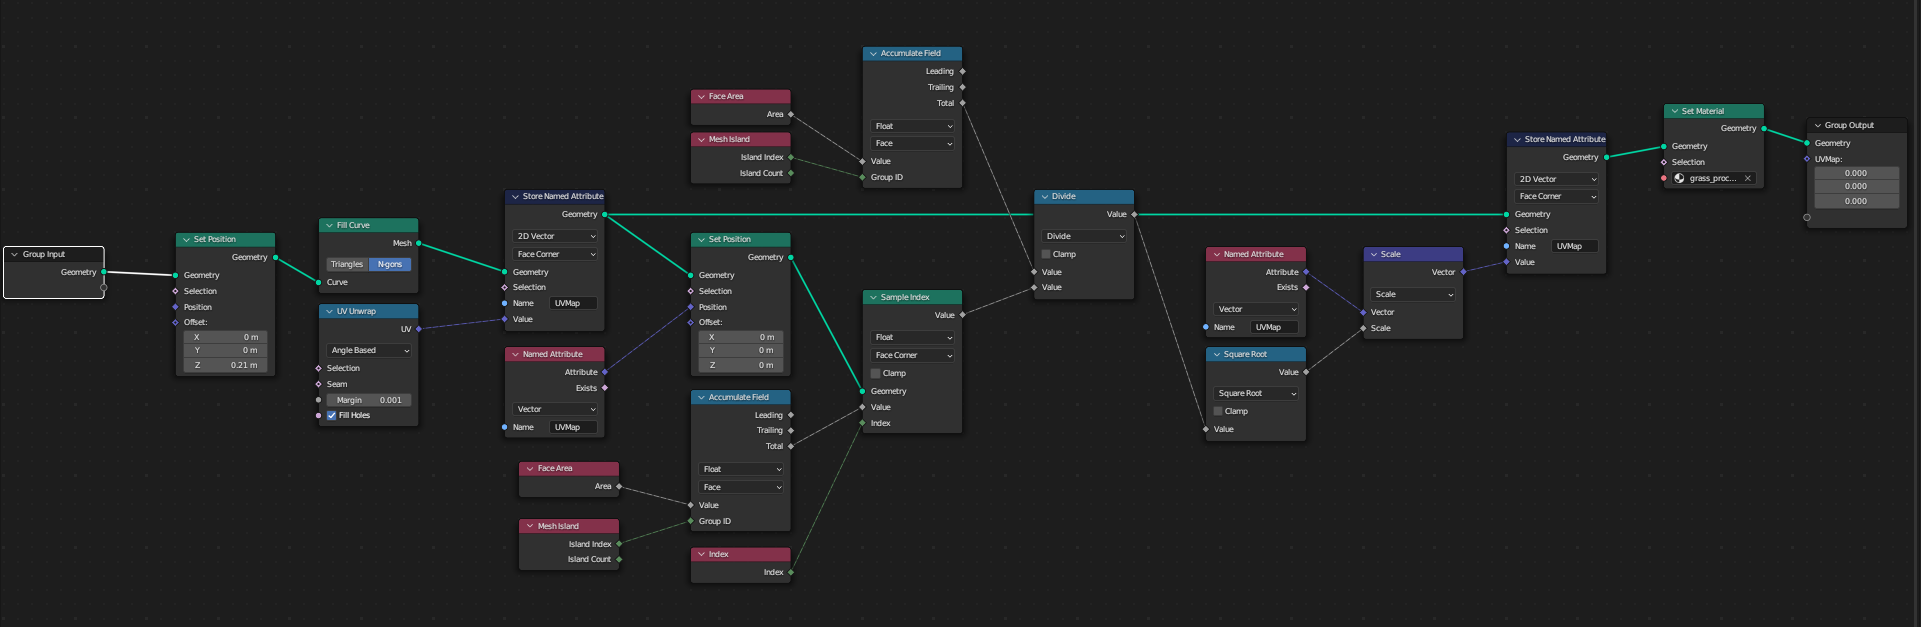This screenshot has height=627, width=1921.
Task: Click the Seam input label in UV Unwrap
Action: 337,384
